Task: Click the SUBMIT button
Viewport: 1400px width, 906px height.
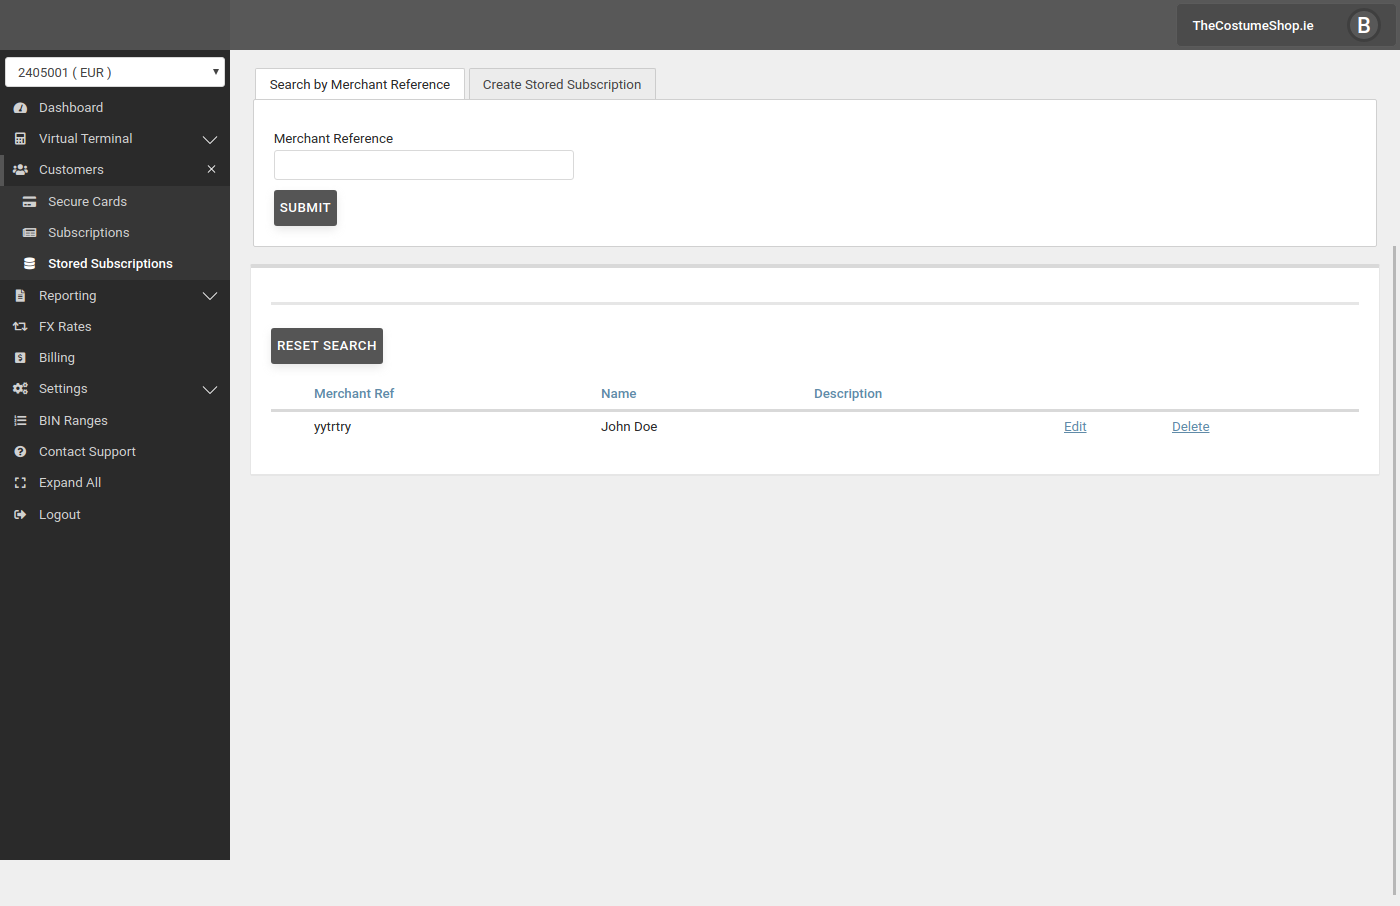Action: point(305,208)
